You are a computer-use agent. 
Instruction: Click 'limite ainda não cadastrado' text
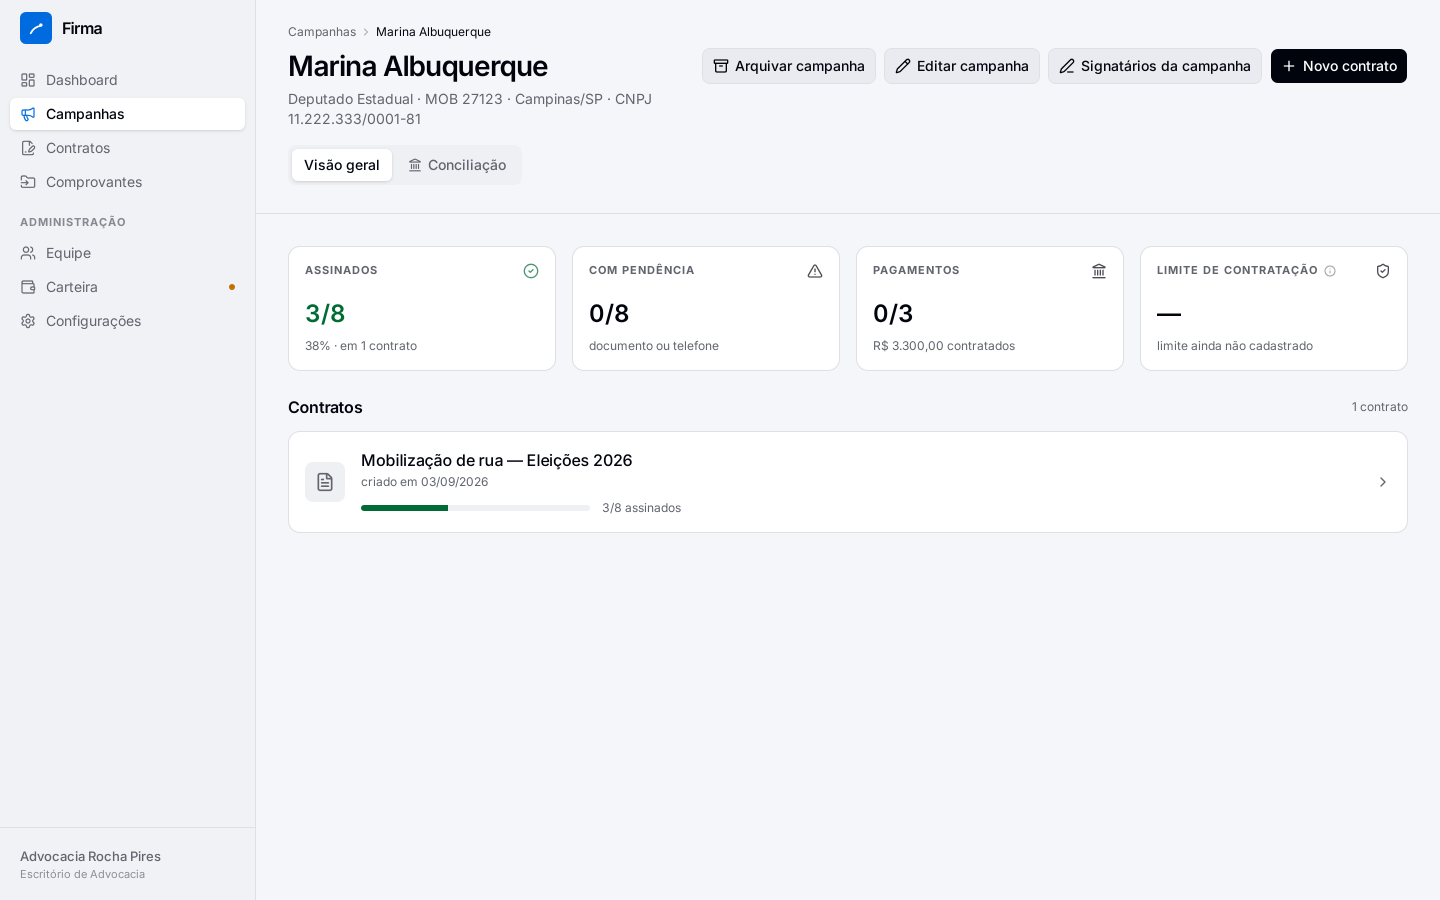tap(1235, 346)
